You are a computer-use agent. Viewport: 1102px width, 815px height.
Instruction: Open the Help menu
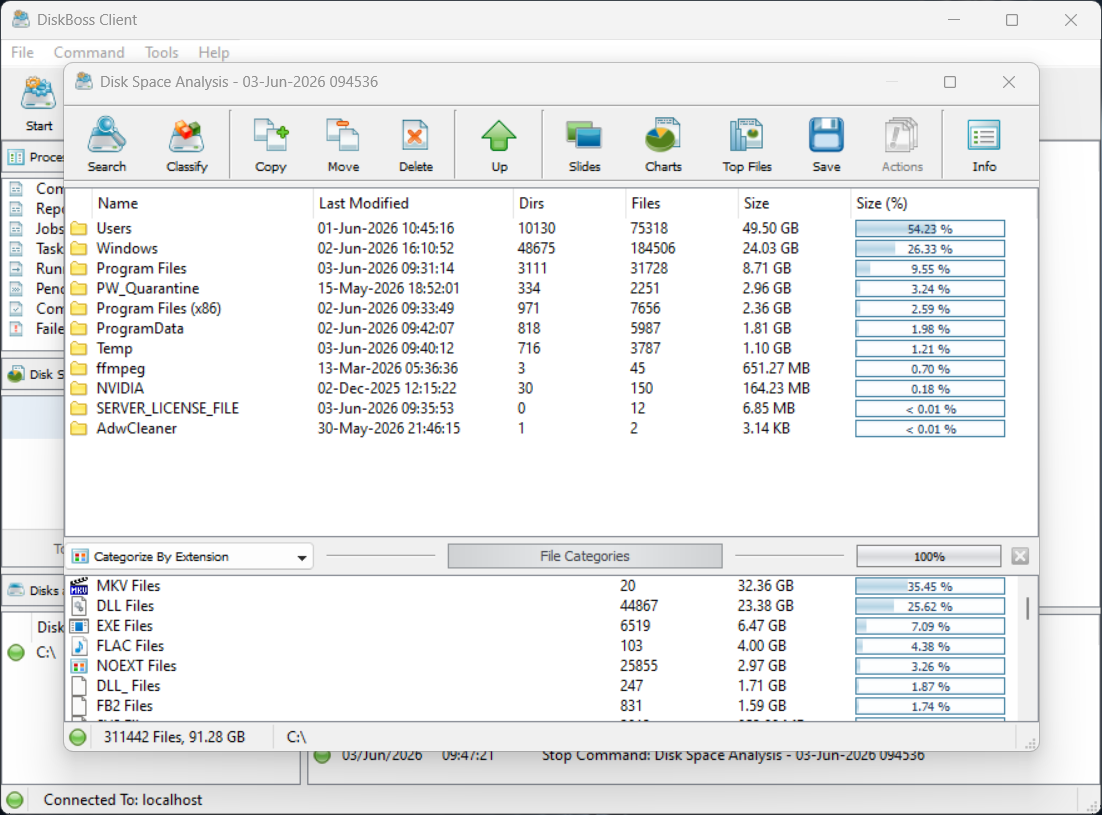click(214, 53)
